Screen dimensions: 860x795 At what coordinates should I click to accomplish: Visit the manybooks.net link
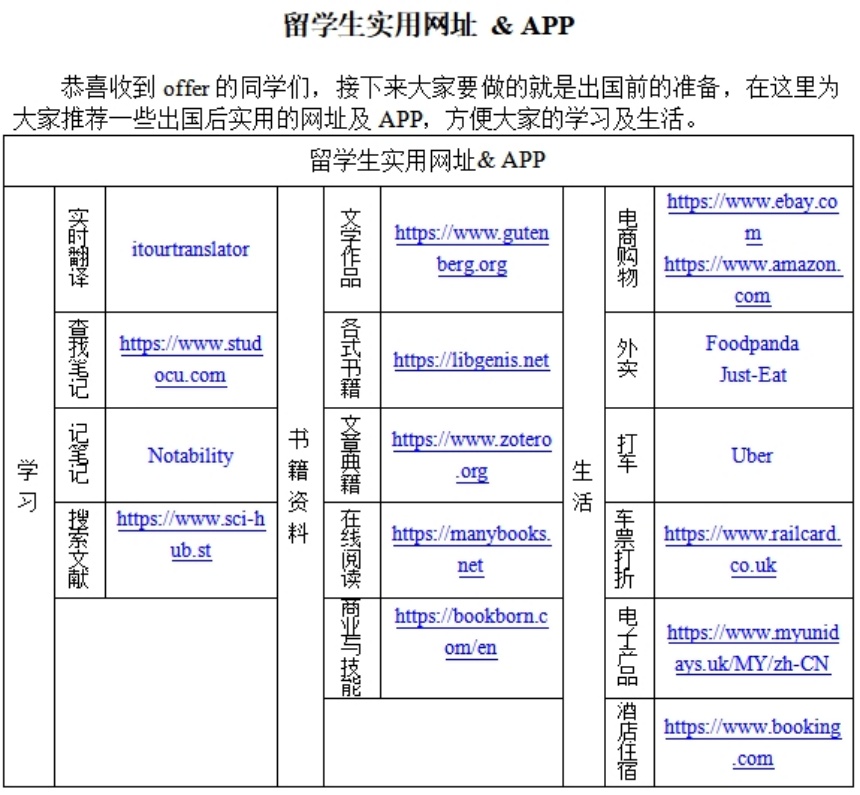pos(471,535)
